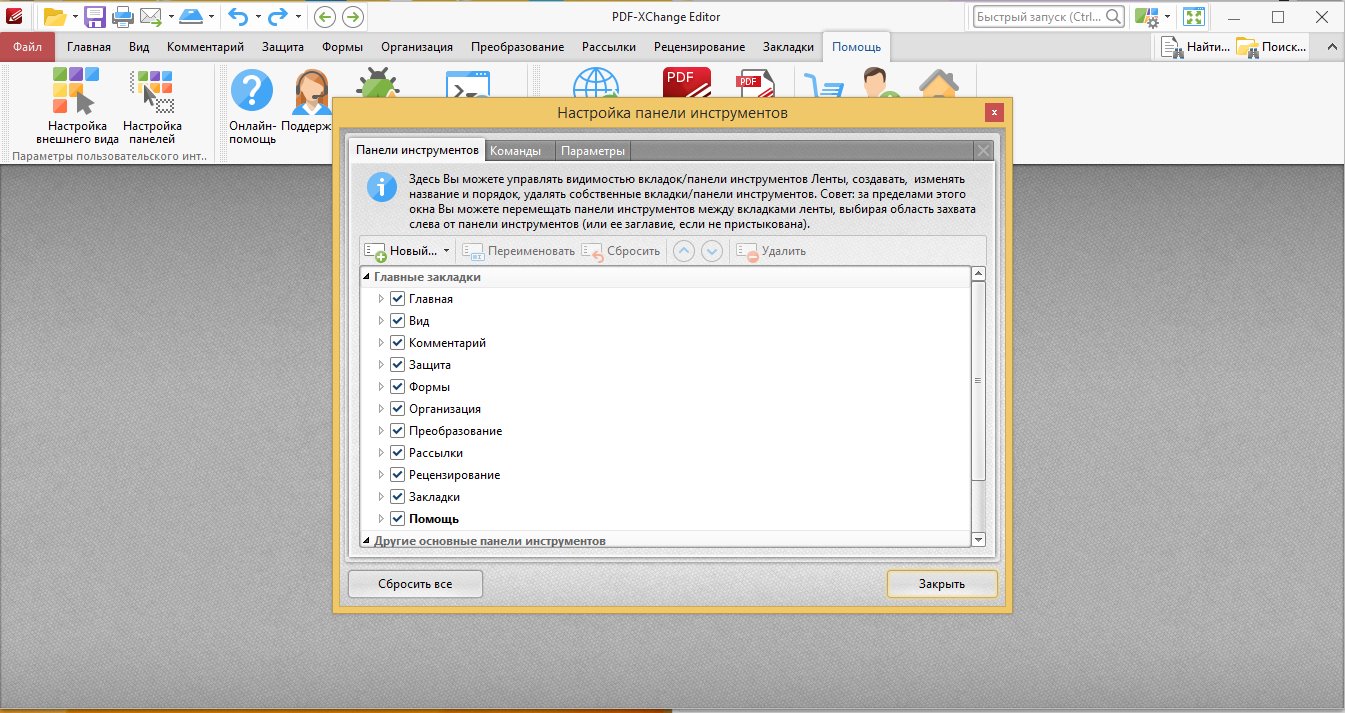
Task: Click the Undo arrow icon
Action: point(237,17)
